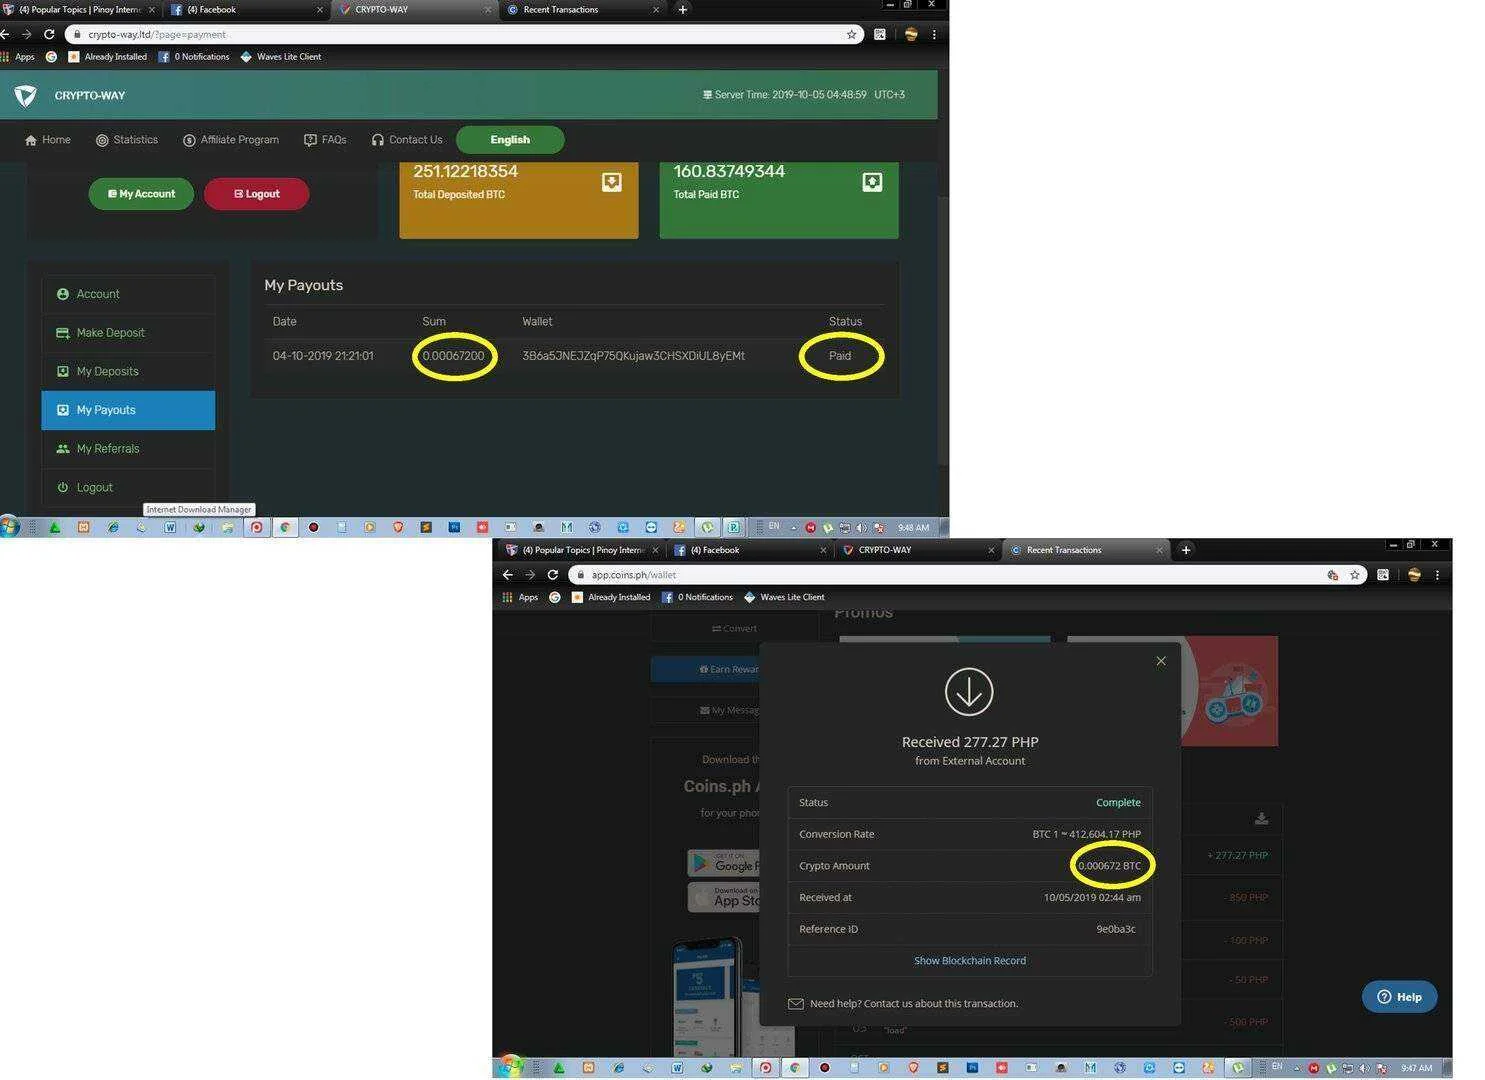Click transaction download icon behind dialog
This screenshot has height=1080, width=1485.
1262,819
